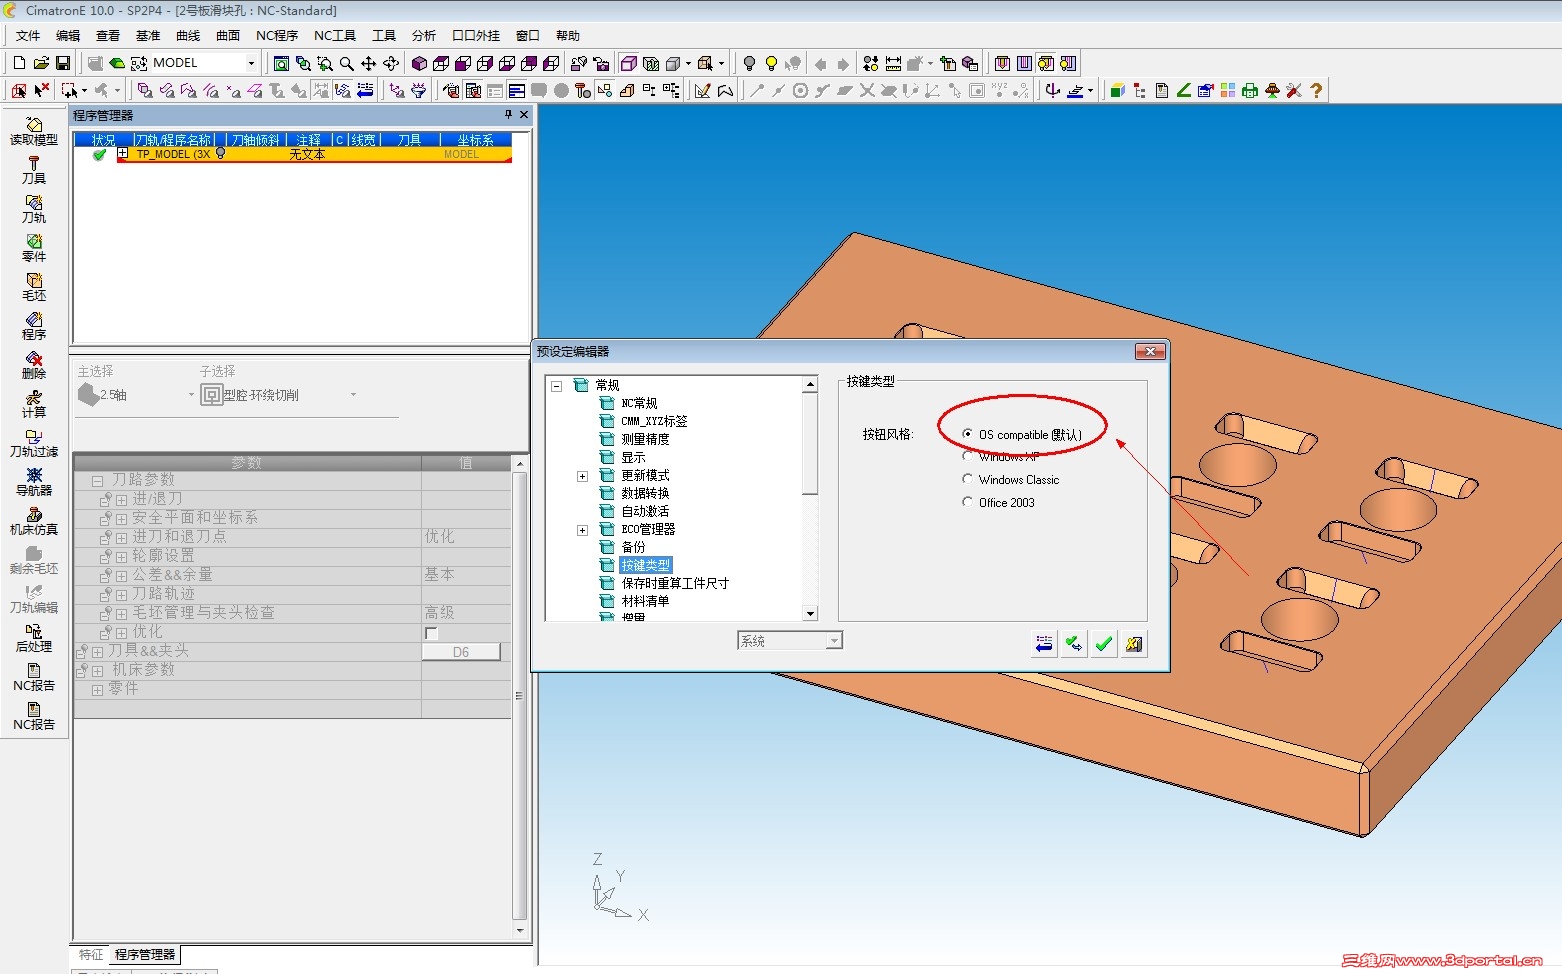The width and height of the screenshot is (1562, 974).
Task: Open the 编辑 menu
Action: [x=68, y=36]
